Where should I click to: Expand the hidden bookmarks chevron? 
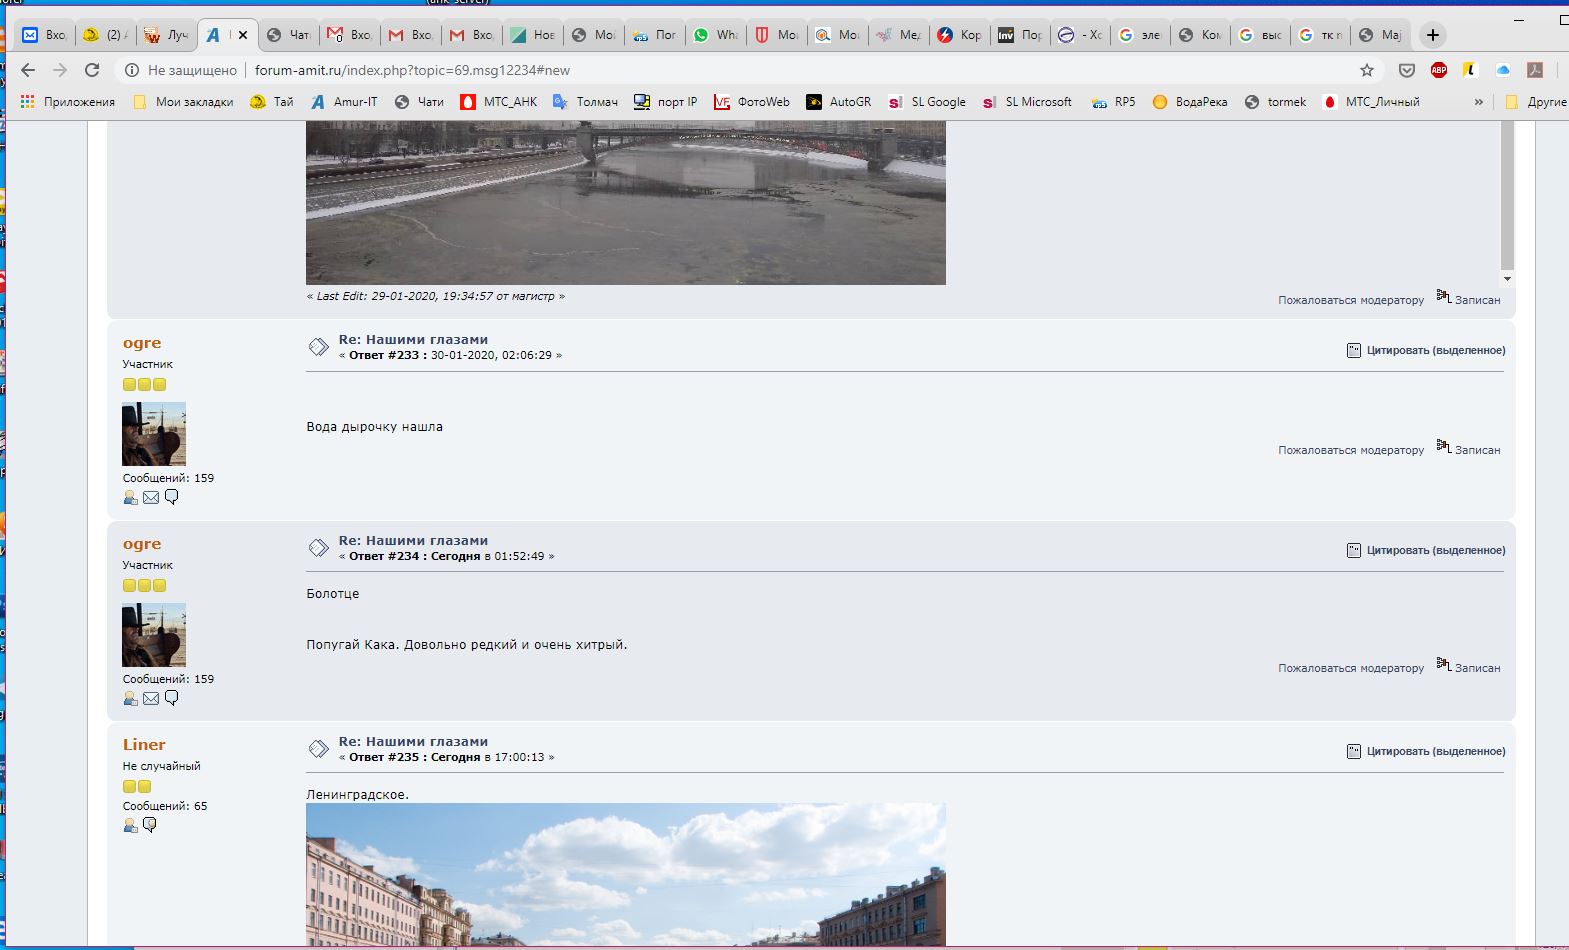click(x=1478, y=102)
